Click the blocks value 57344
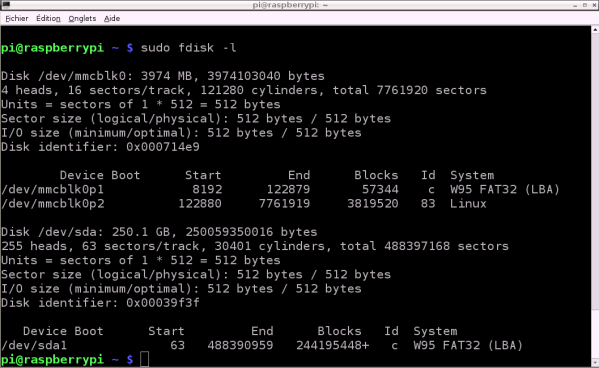This screenshot has height=368, width=599. pyautogui.click(x=380, y=190)
